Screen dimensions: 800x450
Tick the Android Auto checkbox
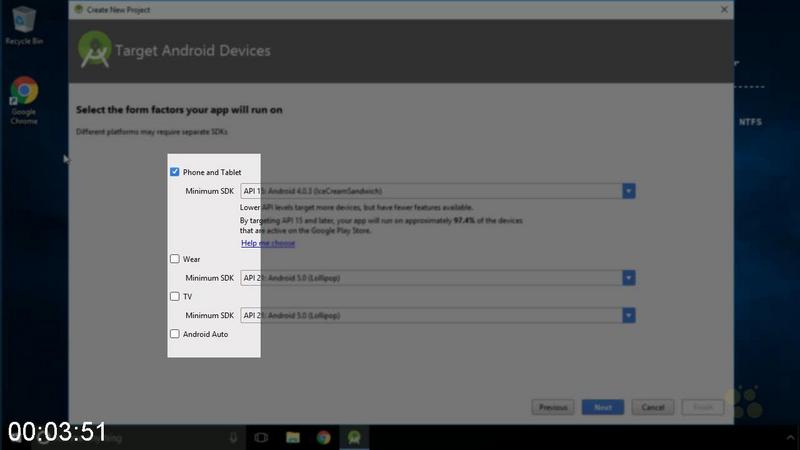tap(174, 334)
